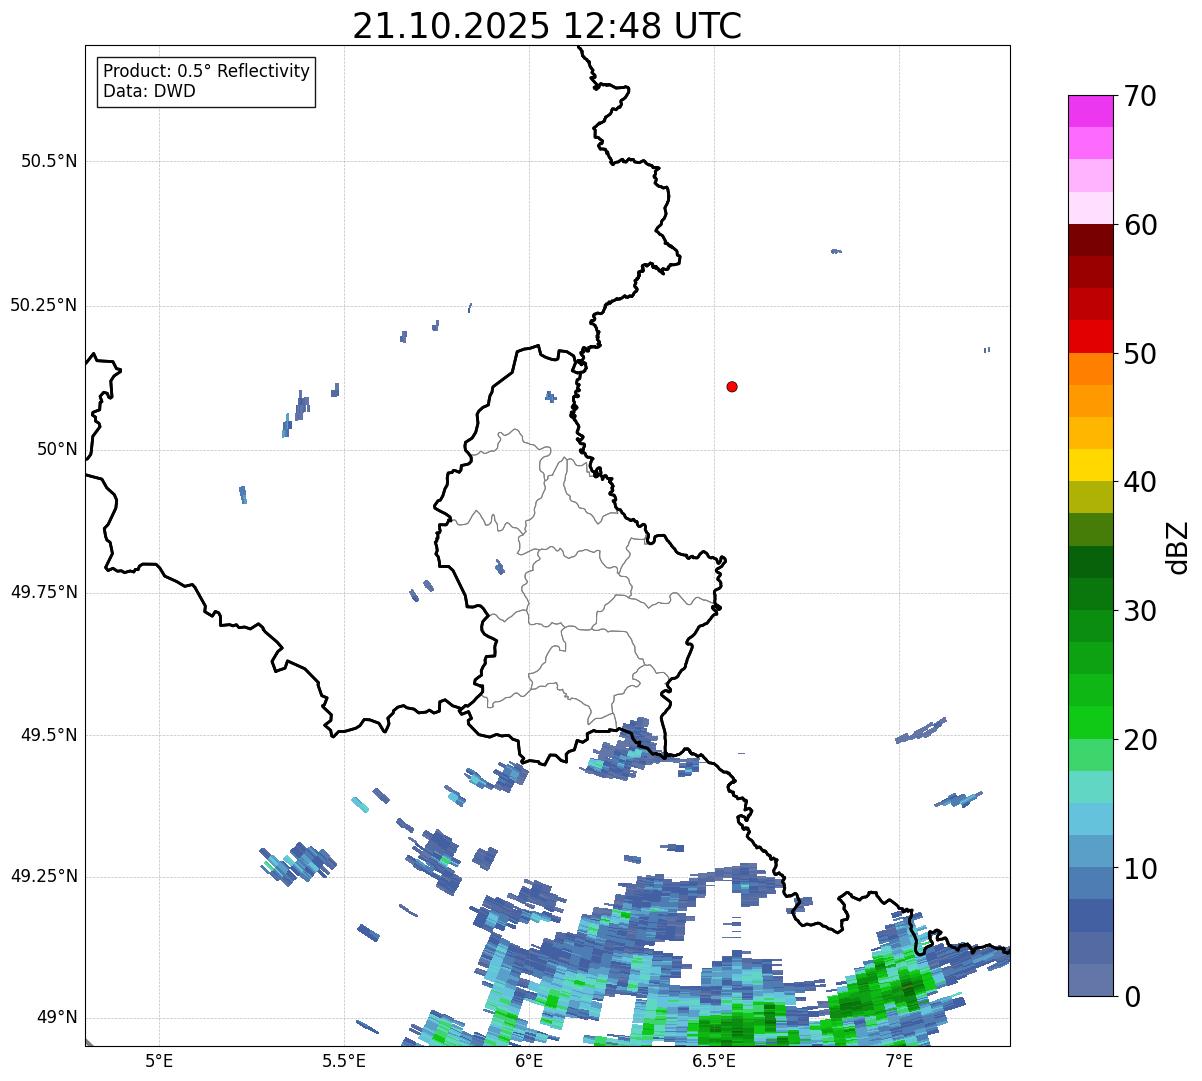Click the colorbar tick label 40
Screen dimensions: 1202x1081
pos(1140,482)
